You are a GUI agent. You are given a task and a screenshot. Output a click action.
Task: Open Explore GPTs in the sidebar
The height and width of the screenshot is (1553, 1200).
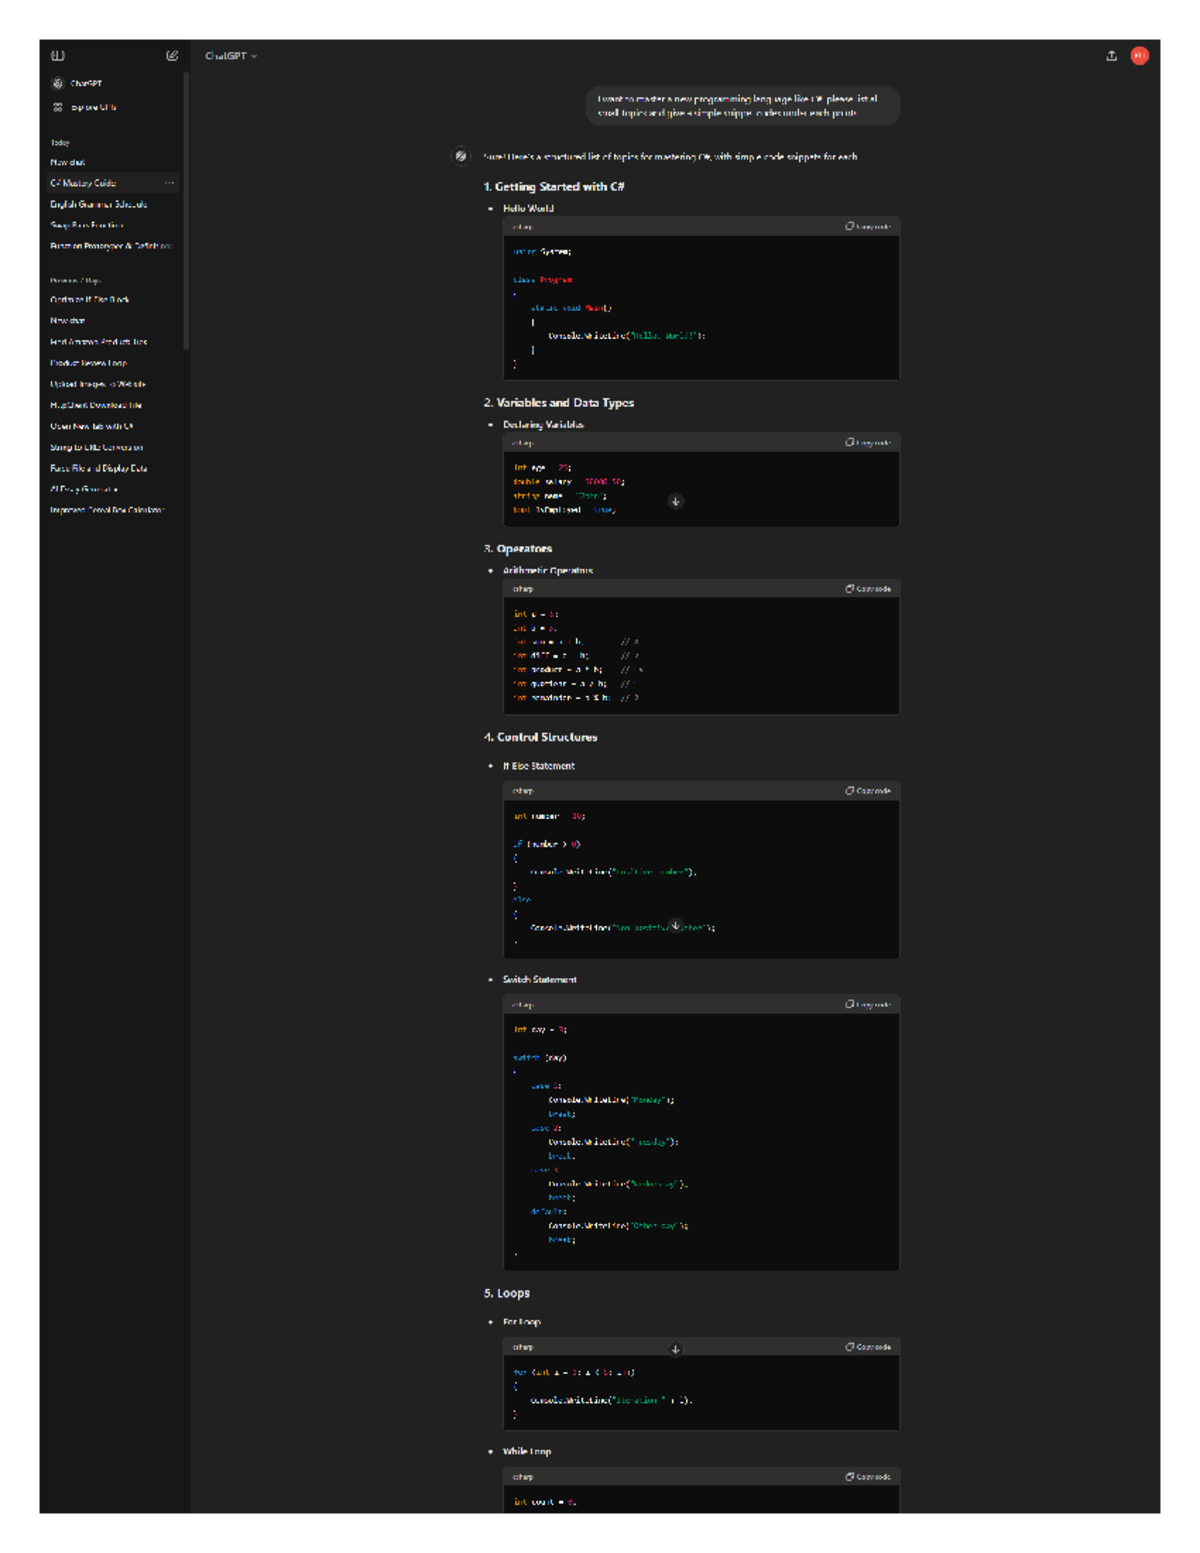pyautogui.click(x=85, y=107)
